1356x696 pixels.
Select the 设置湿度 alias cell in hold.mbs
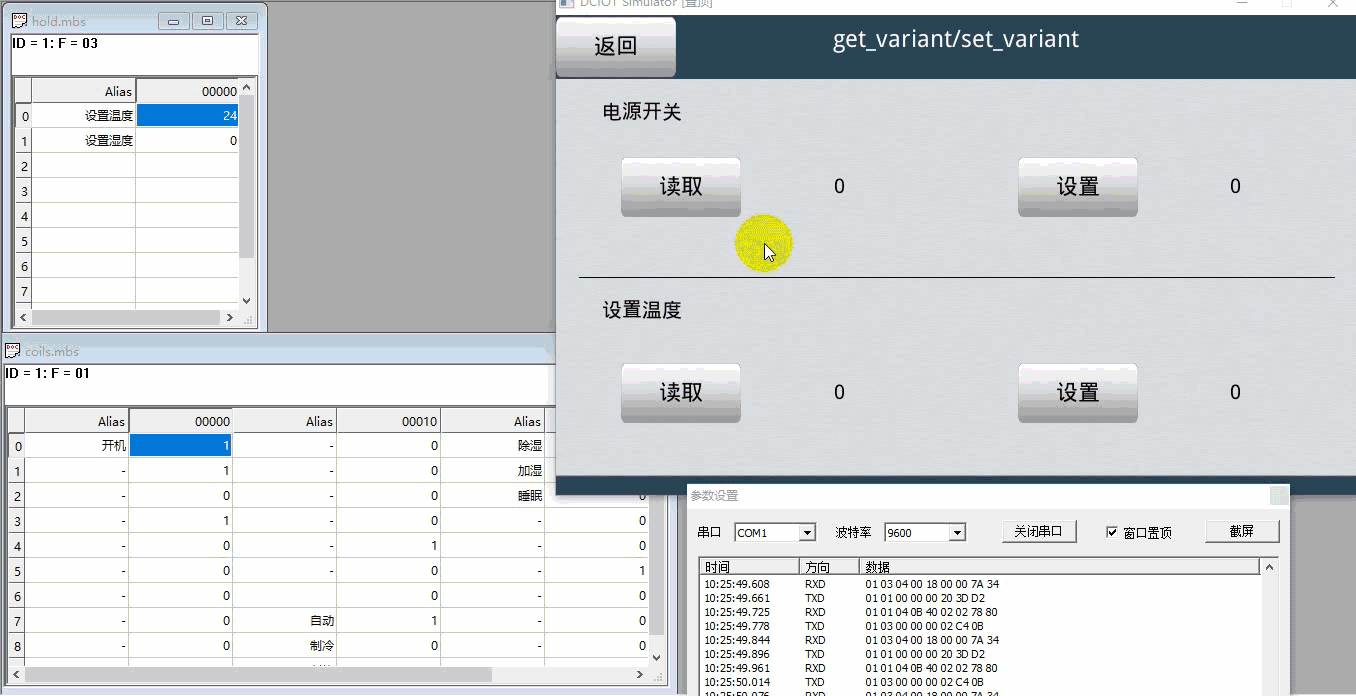[x=84, y=141]
